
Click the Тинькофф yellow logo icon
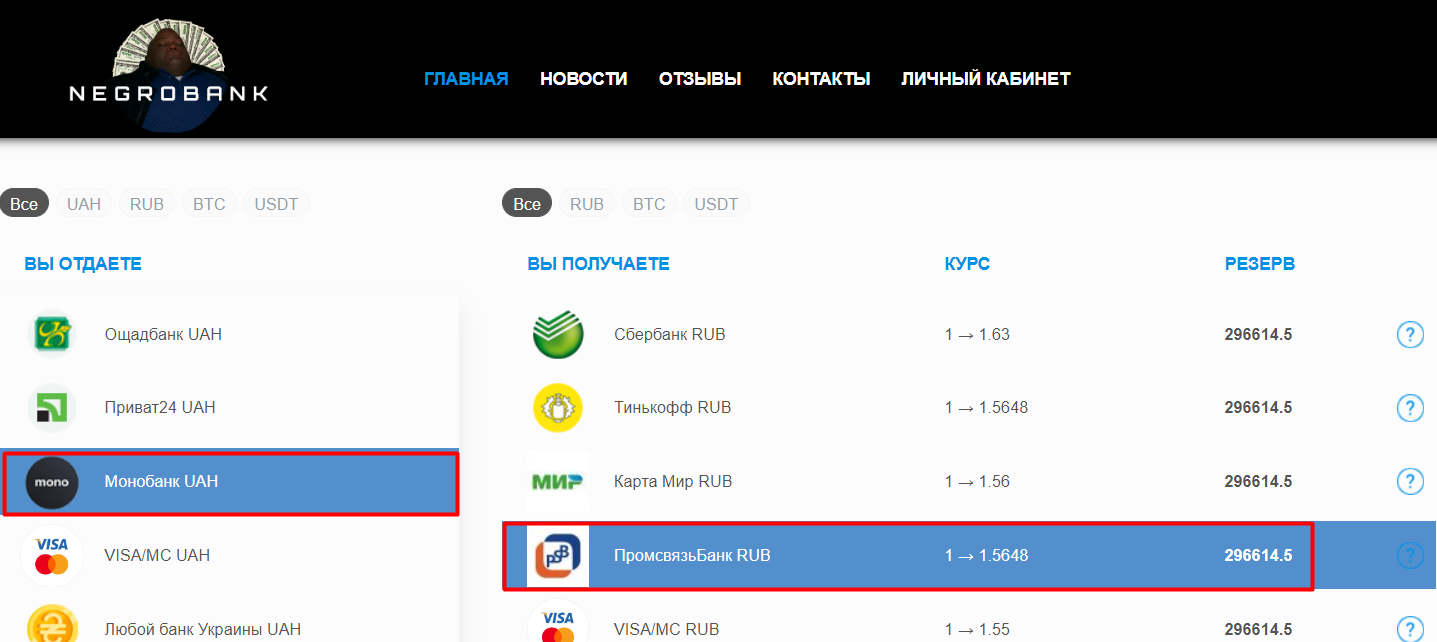pos(558,408)
